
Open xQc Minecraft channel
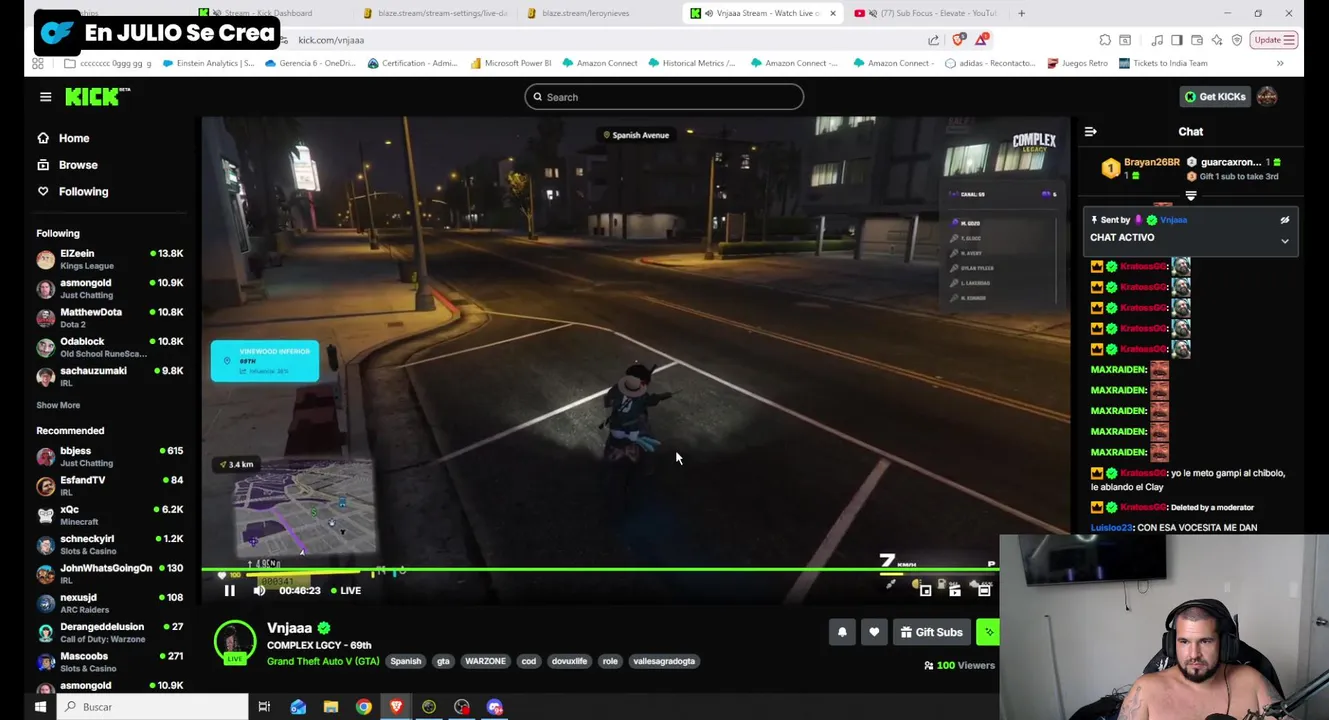tap(110, 515)
